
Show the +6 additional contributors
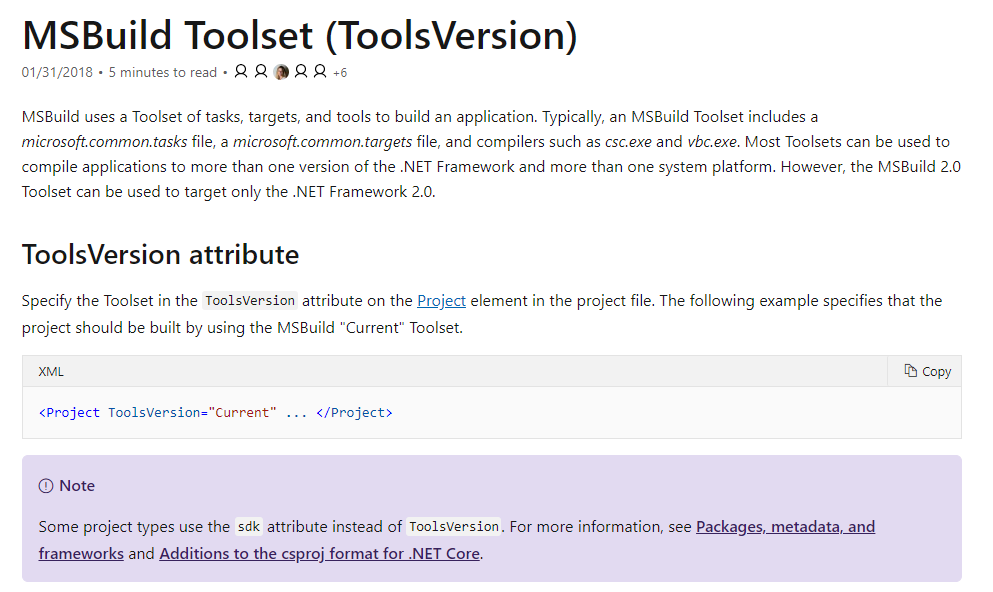coord(340,73)
